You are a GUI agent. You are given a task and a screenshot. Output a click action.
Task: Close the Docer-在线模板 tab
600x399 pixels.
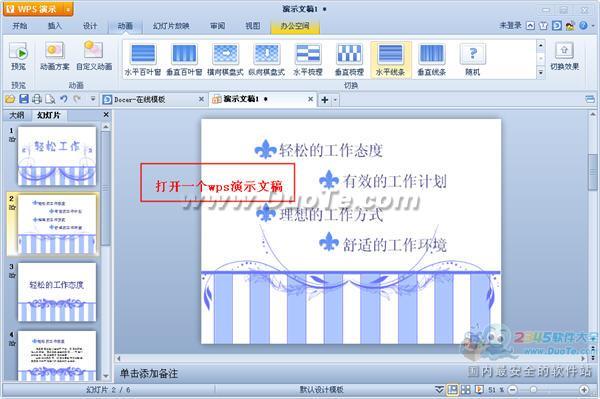point(201,99)
